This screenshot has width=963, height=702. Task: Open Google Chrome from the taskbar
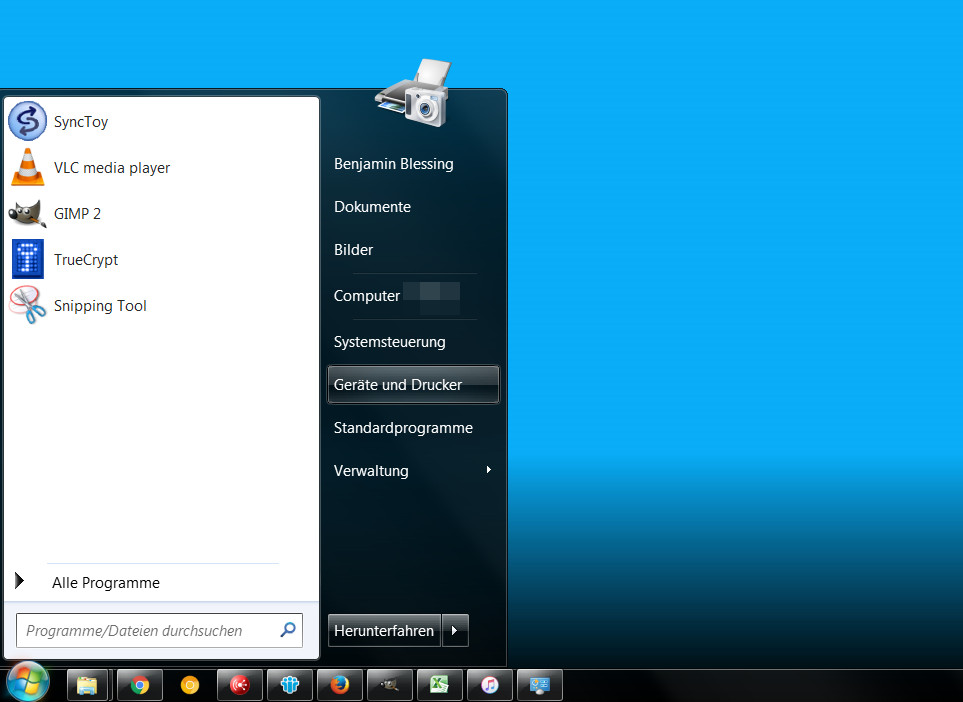pyautogui.click(x=139, y=684)
